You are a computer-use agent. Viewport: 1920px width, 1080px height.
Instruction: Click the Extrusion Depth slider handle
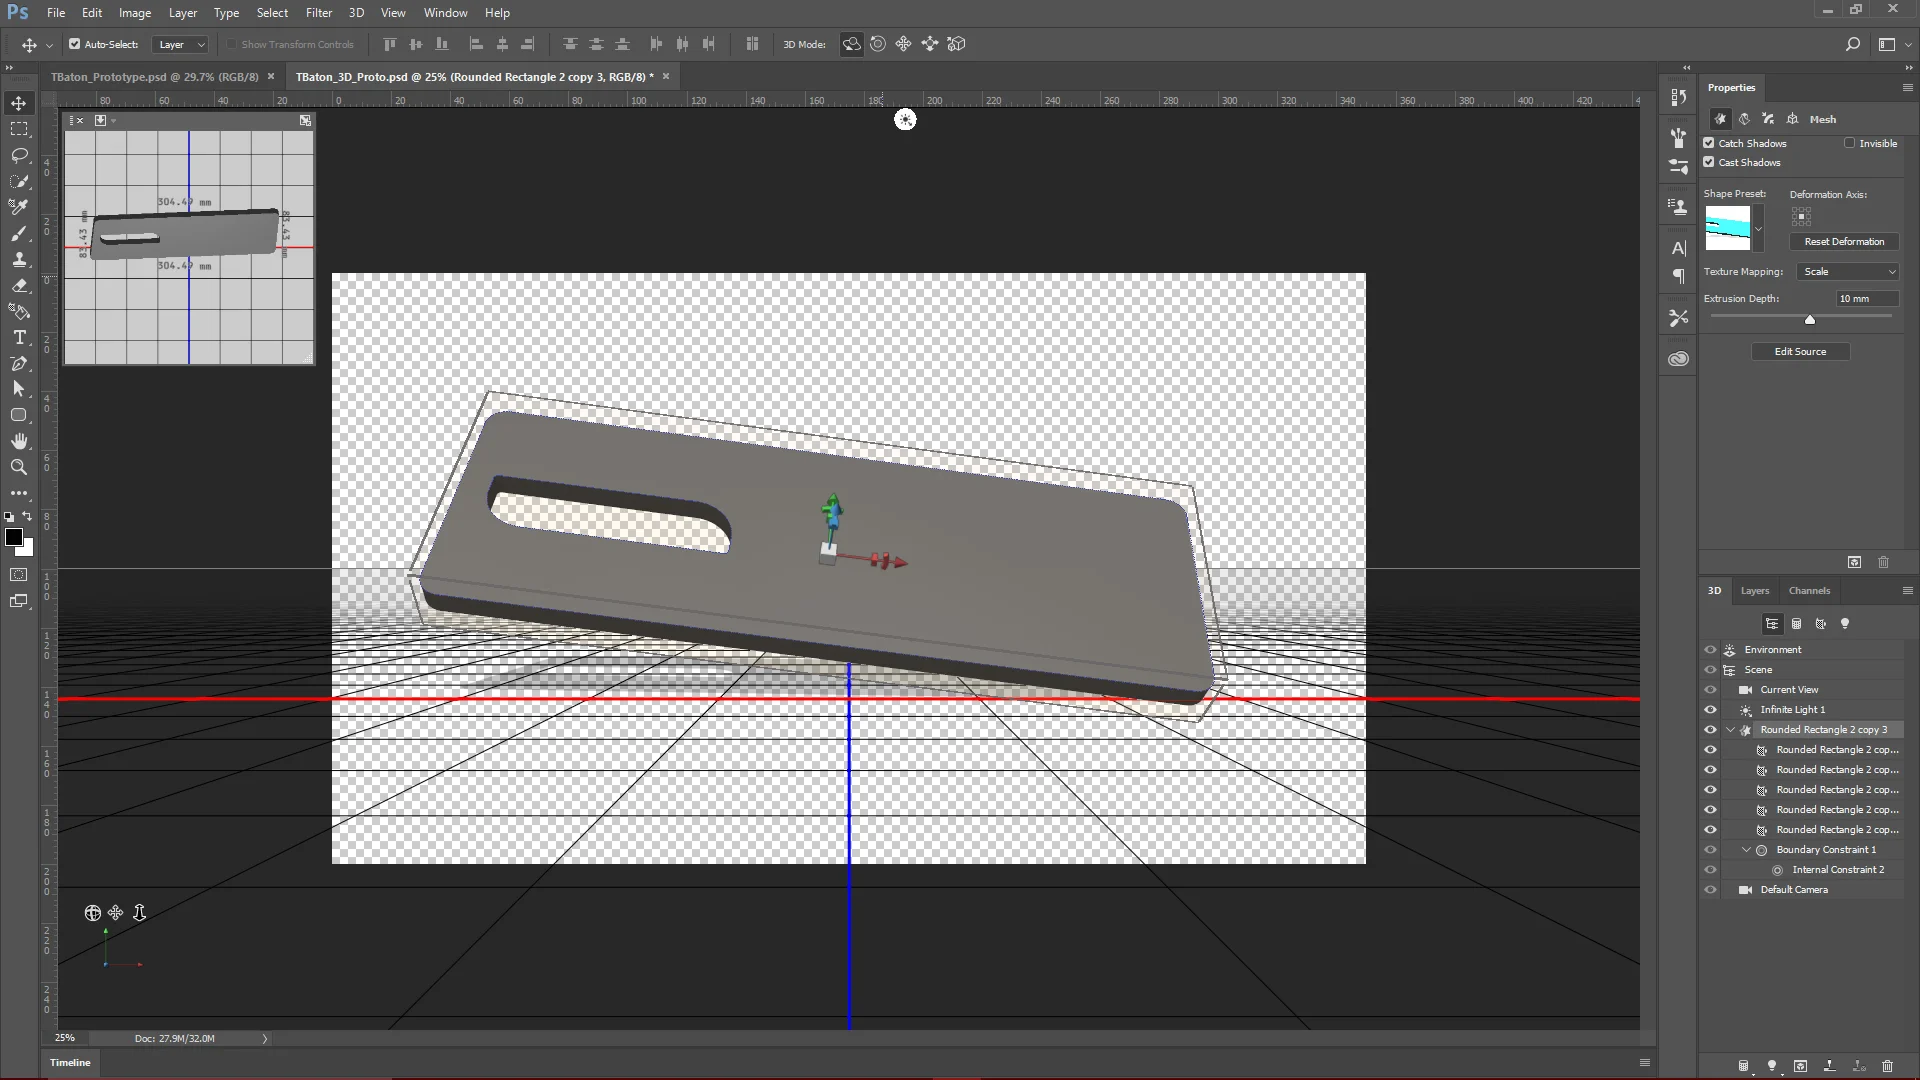pyautogui.click(x=1809, y=320)
